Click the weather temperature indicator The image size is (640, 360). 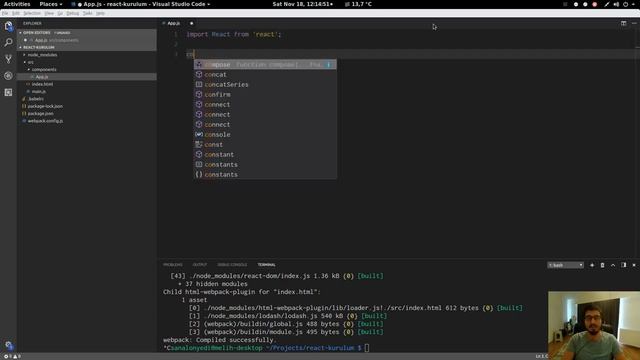(358, 4)
